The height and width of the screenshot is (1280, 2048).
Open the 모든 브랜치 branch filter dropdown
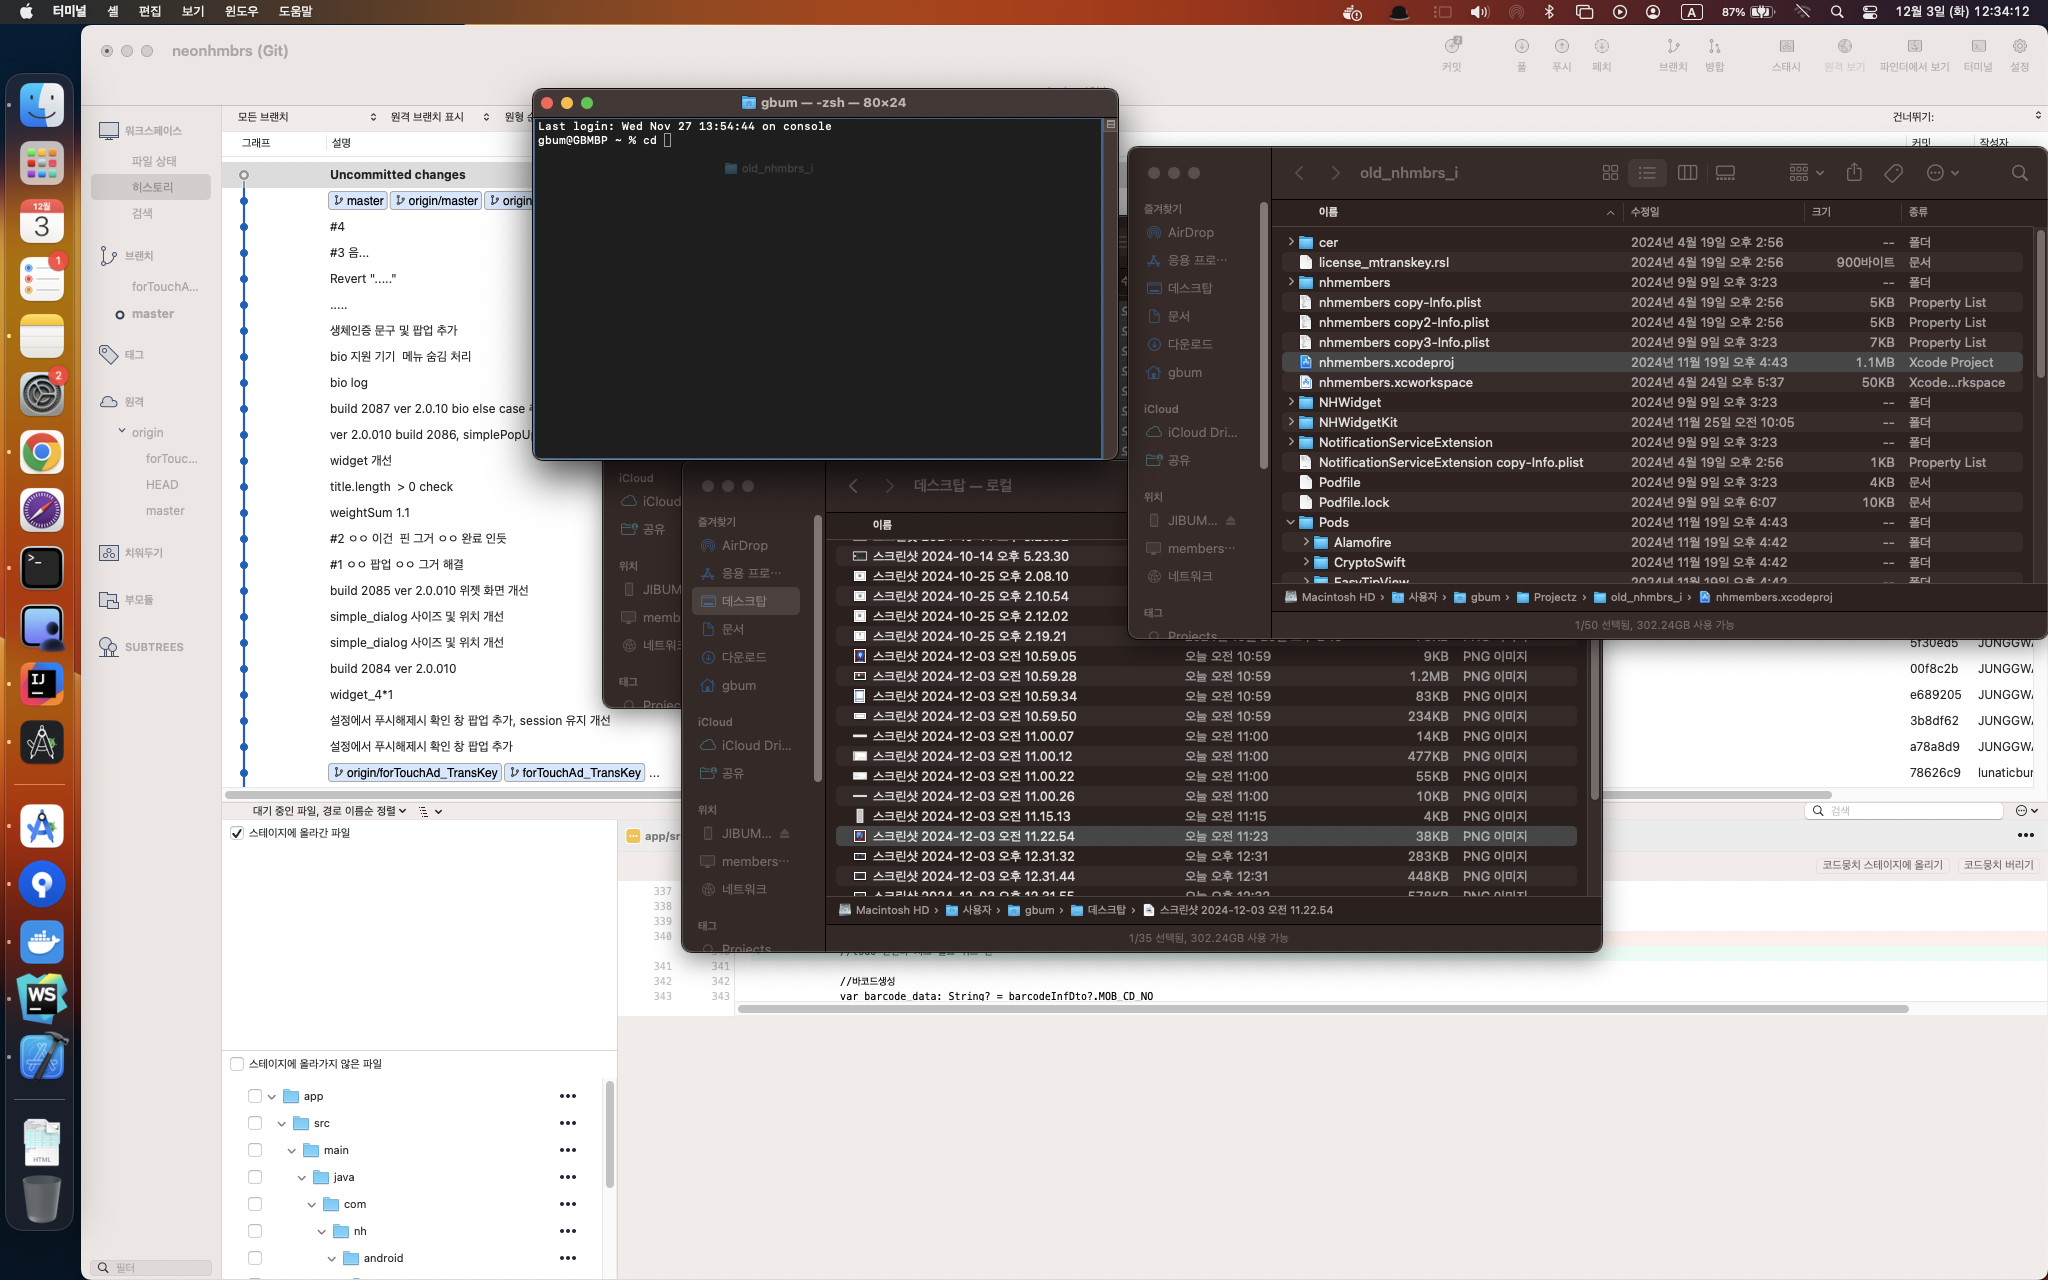tap(307, 117)
